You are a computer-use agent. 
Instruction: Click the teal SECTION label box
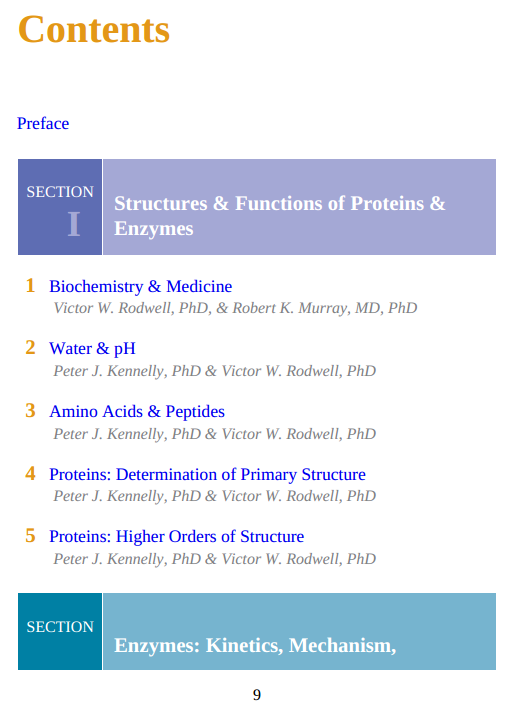pyautogui.click(x=60, y=631)
